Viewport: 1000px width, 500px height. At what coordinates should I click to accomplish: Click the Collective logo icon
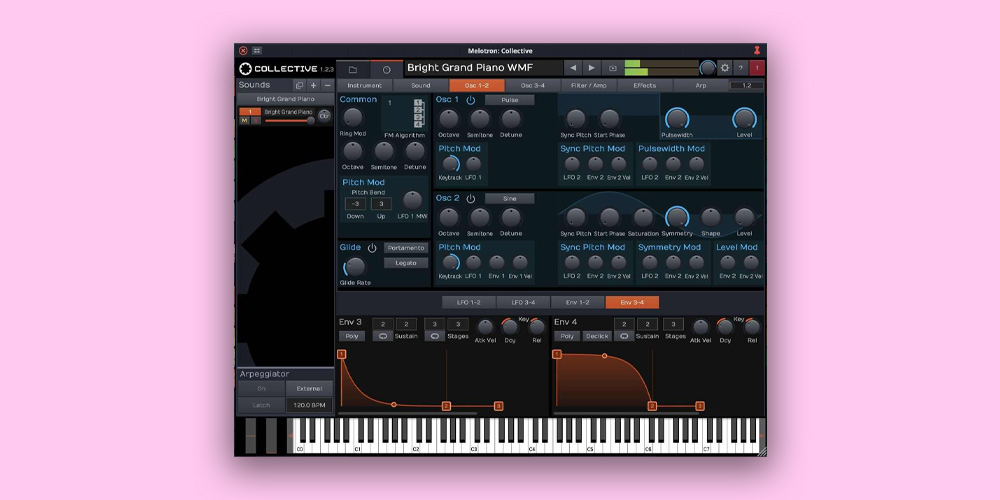(246, 69)
